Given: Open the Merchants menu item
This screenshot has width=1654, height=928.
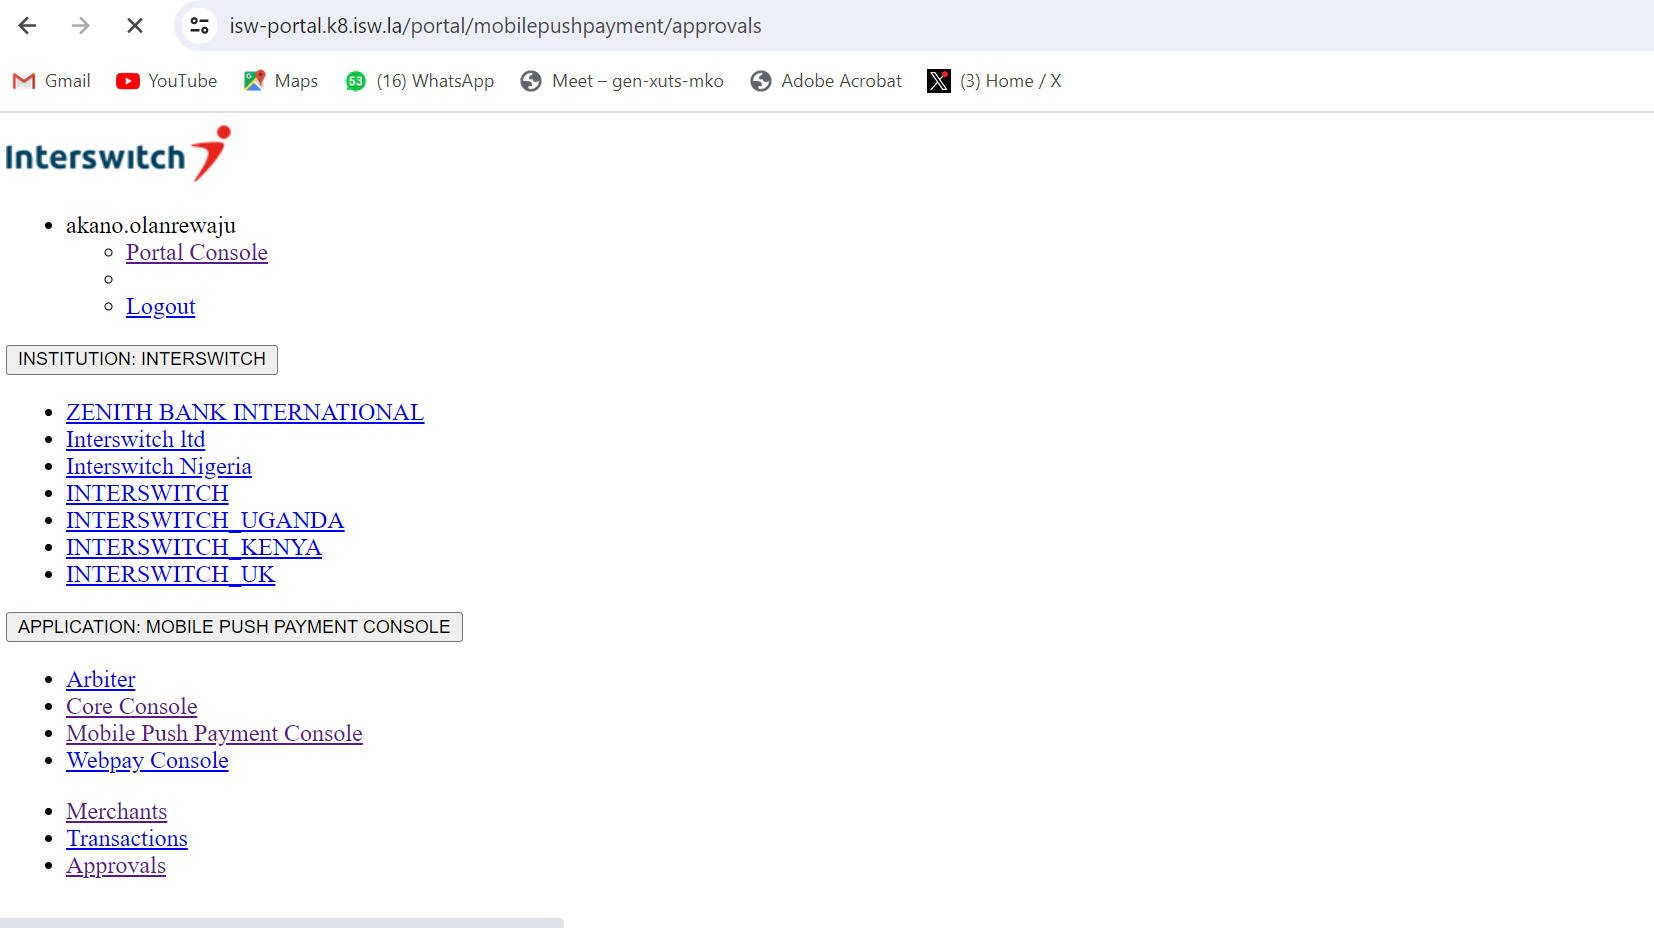Looking at the screenshot, I should [x=116, y=811].
